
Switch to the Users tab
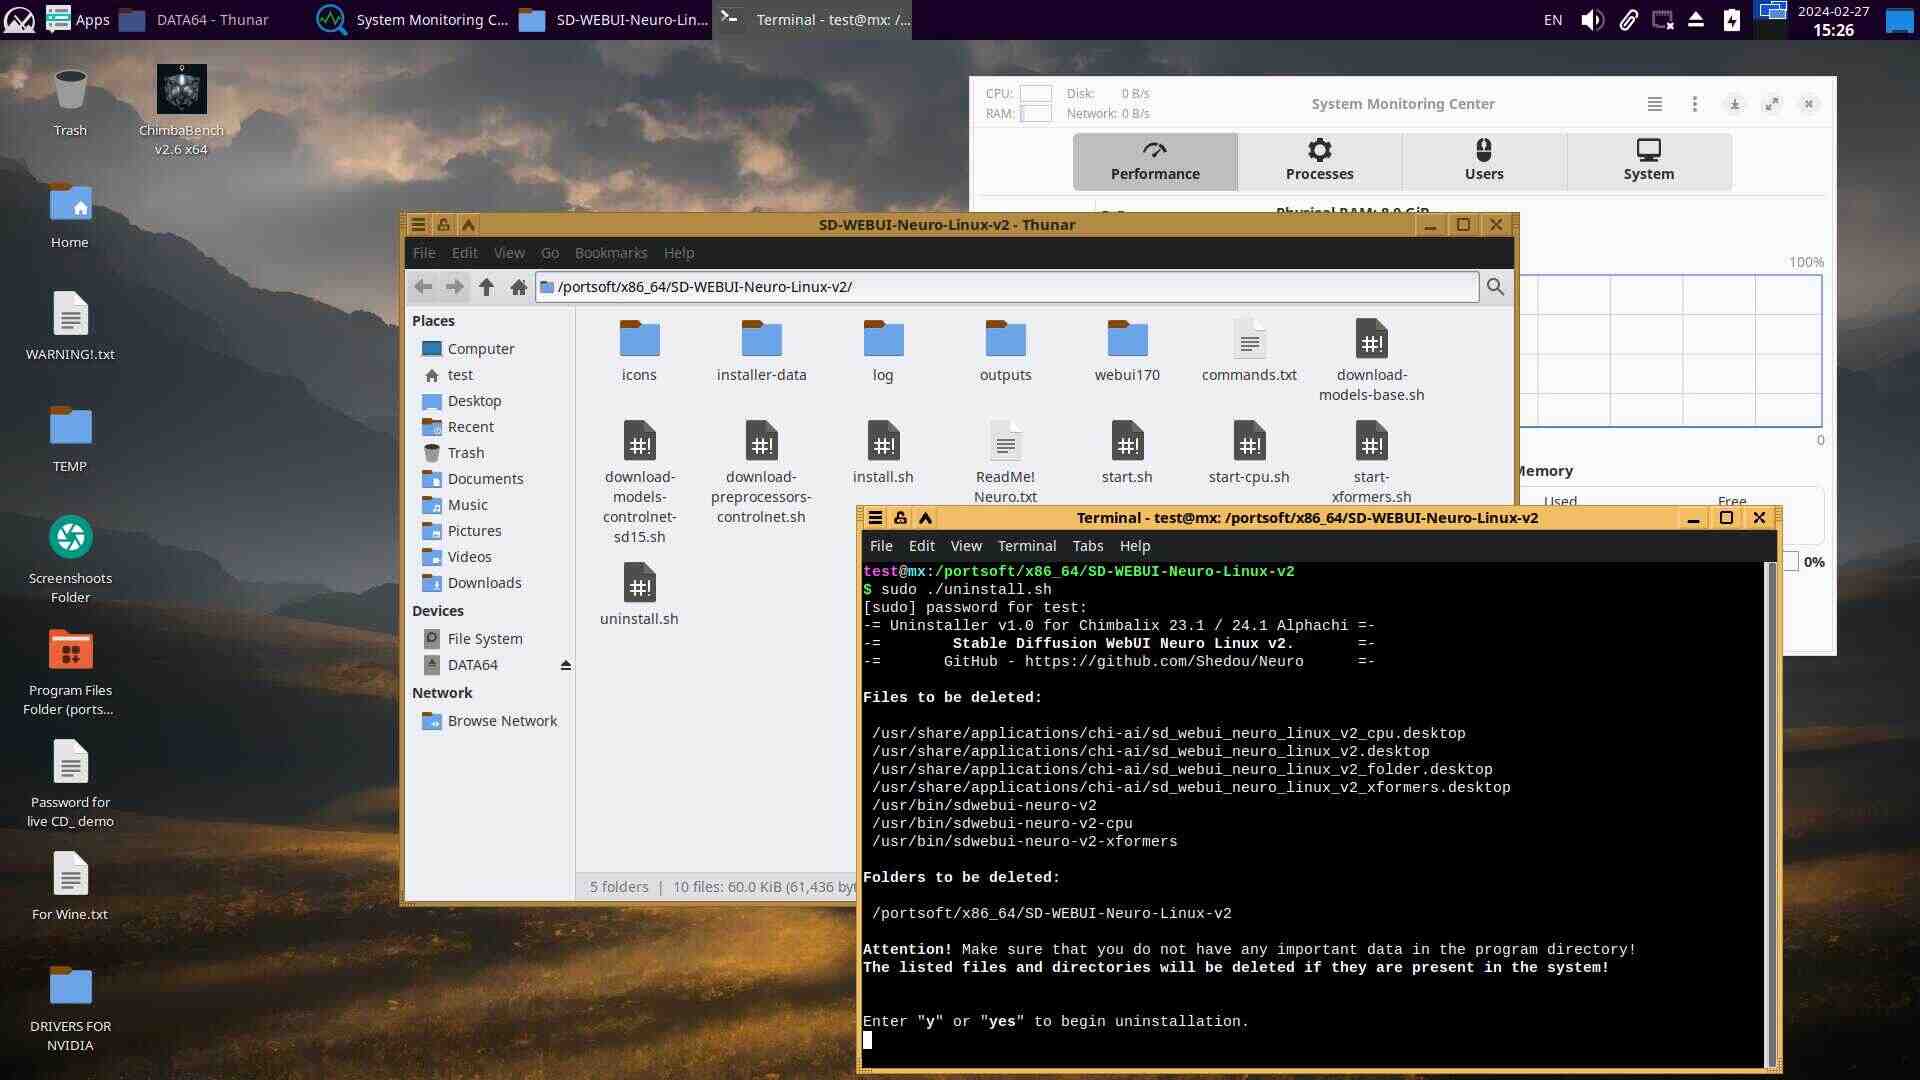click(x=1483, y=160)
